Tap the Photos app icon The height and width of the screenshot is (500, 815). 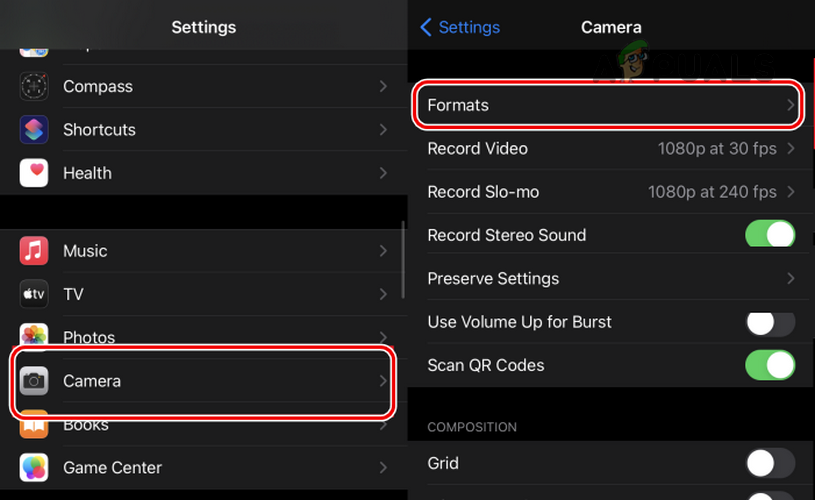34,337
